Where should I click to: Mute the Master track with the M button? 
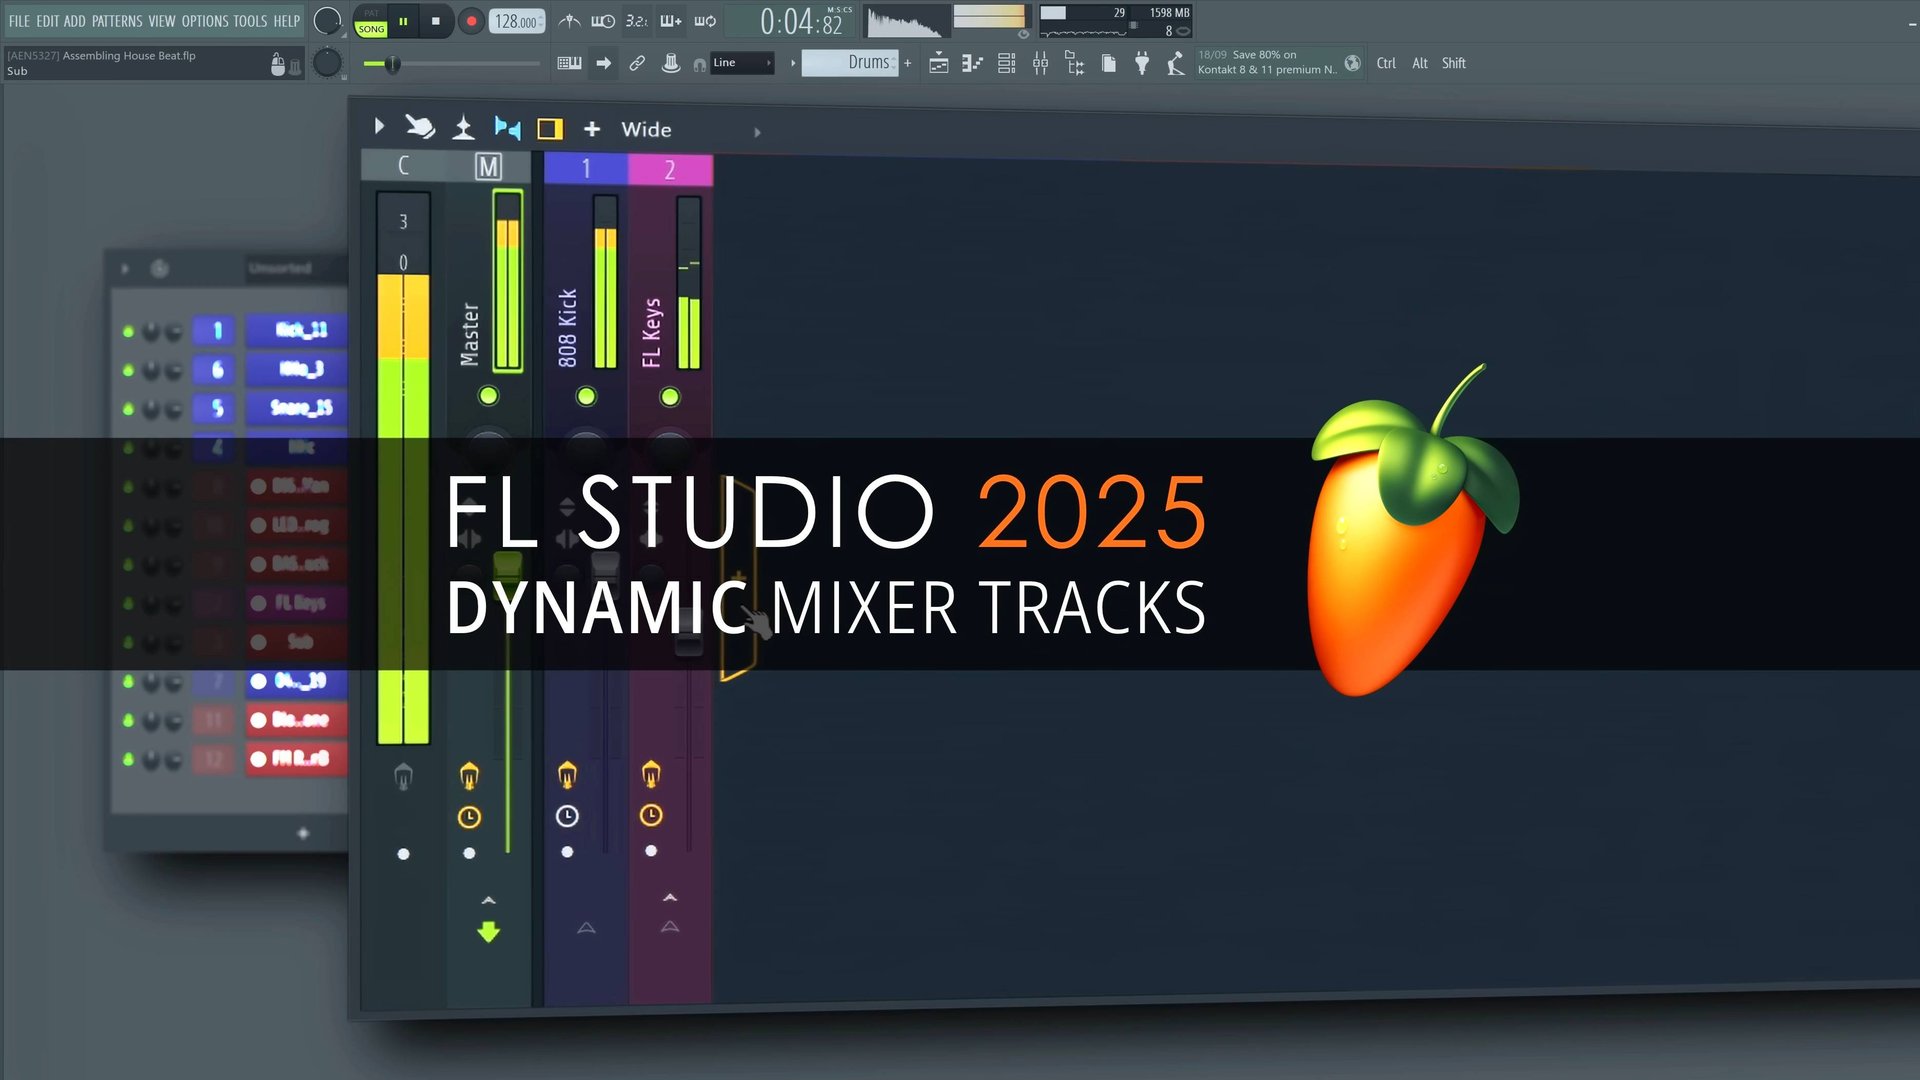[x=489, y=167]
